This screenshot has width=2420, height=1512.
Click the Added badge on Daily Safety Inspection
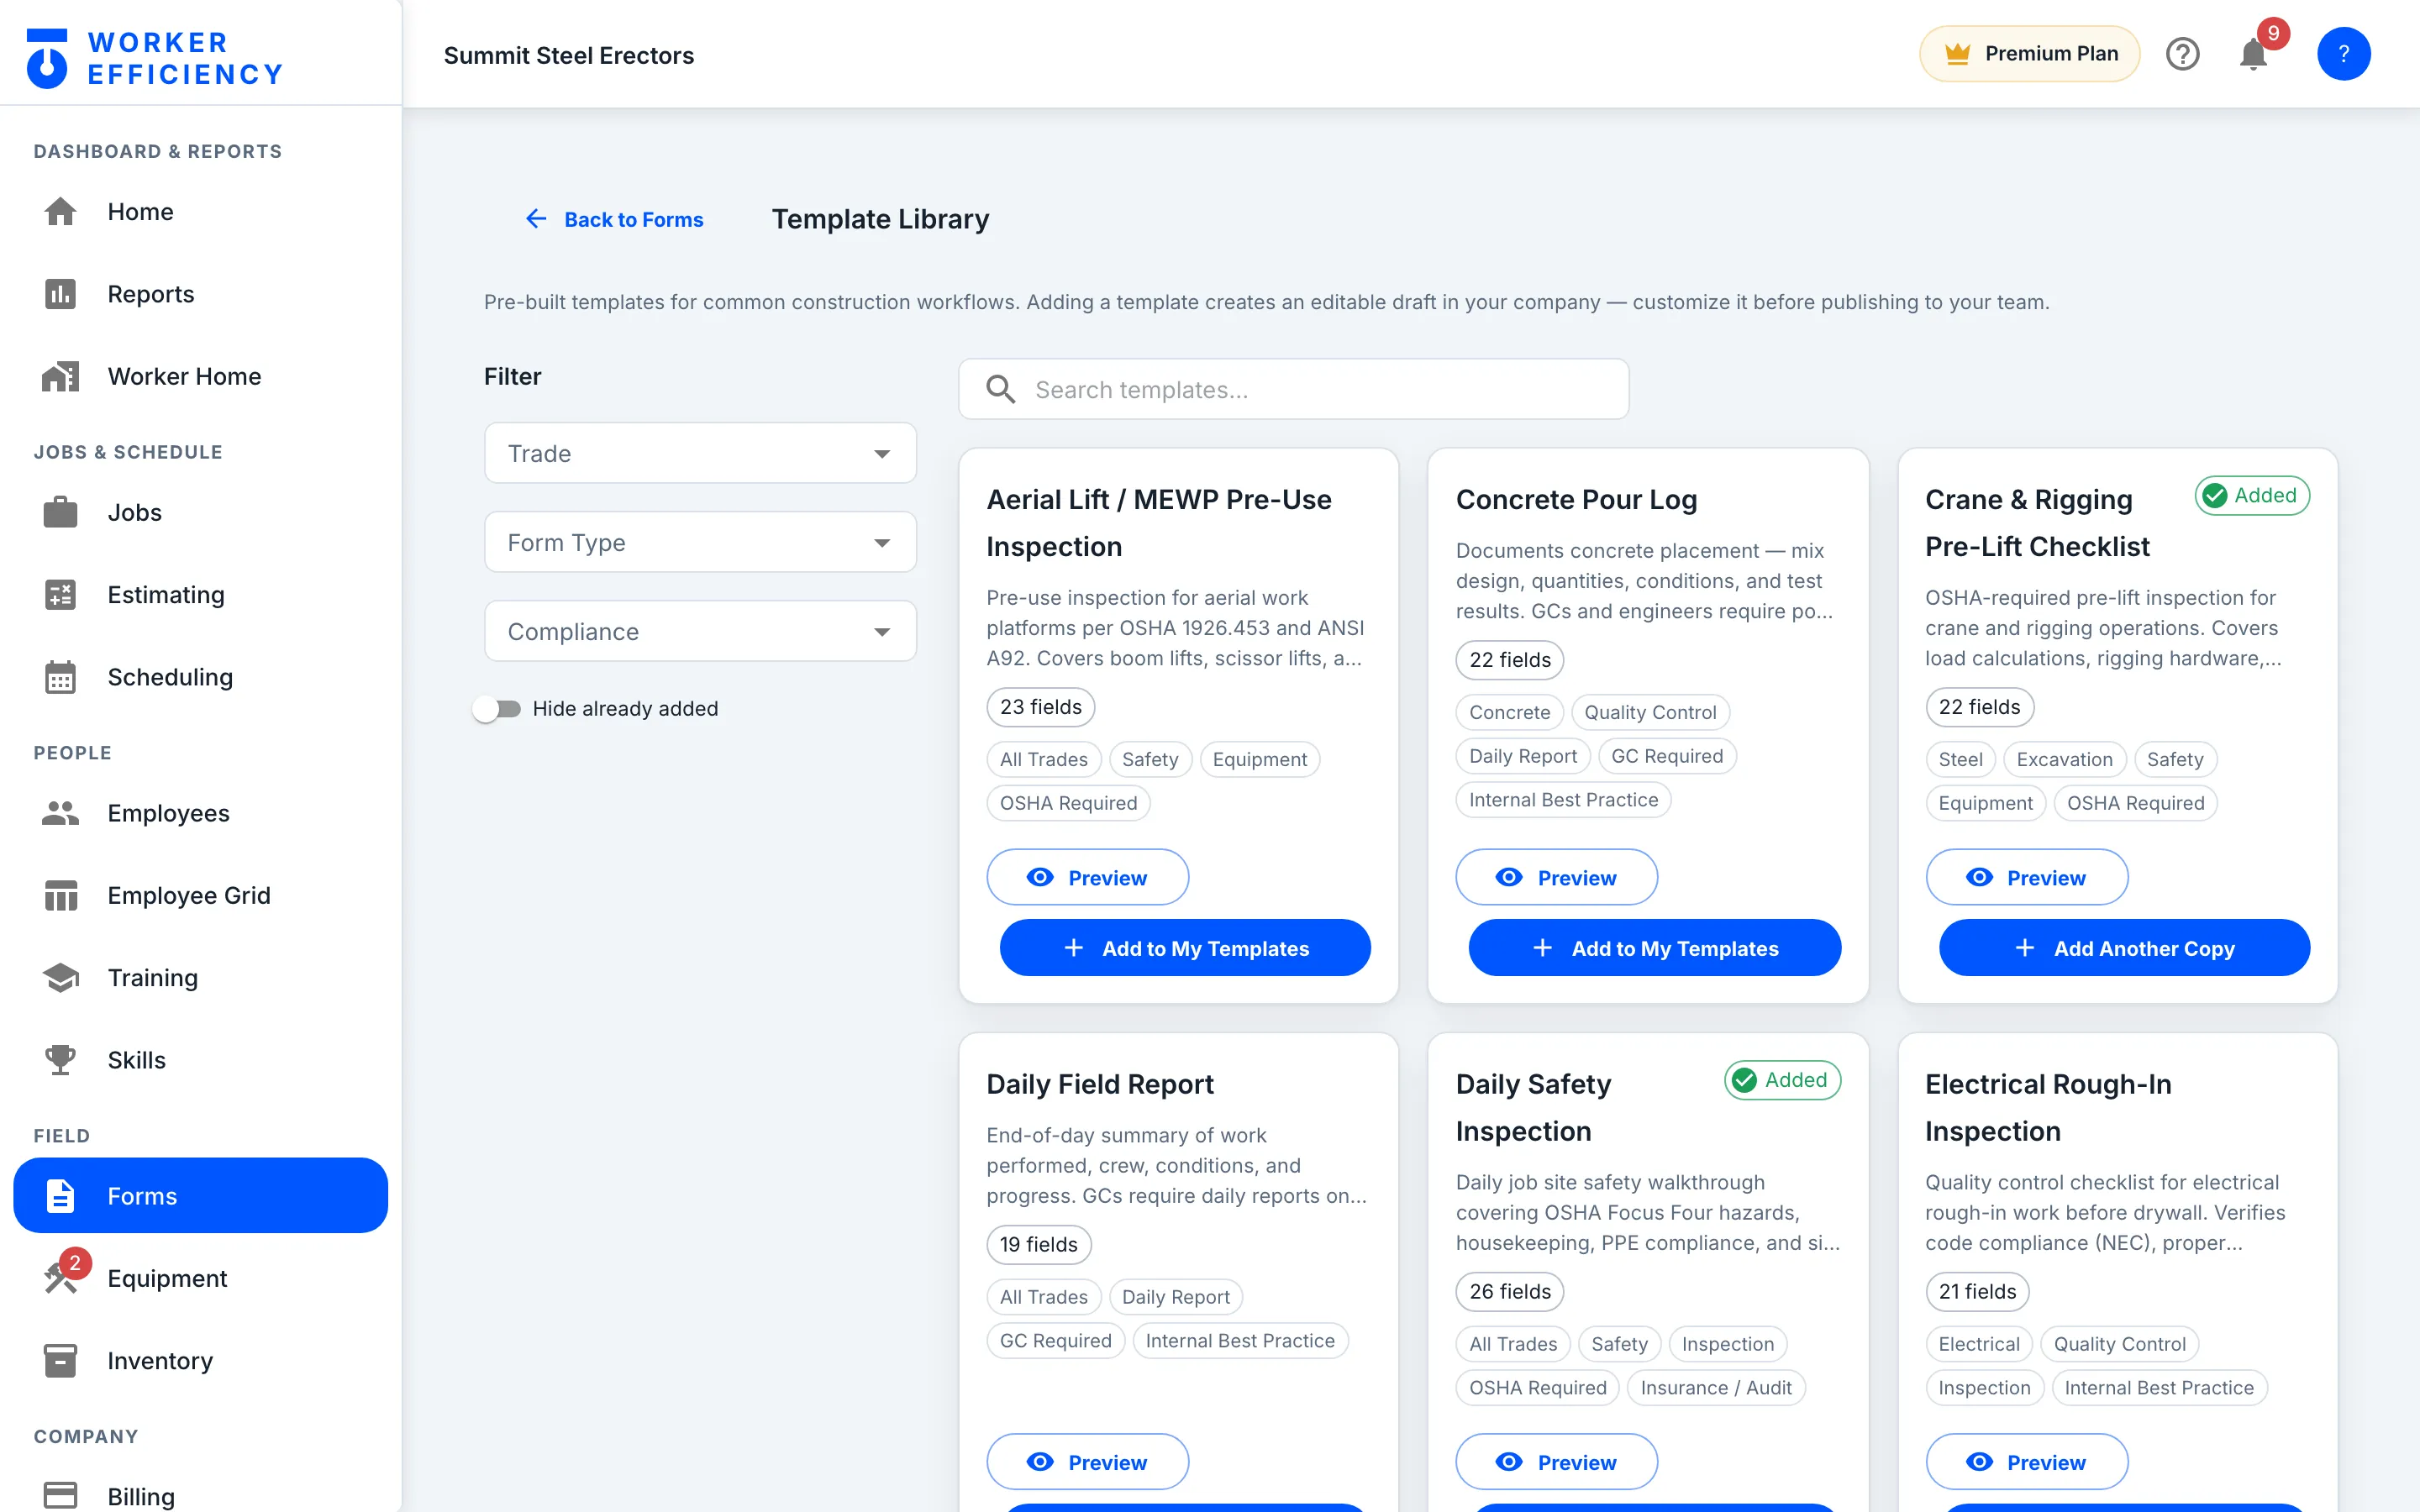1782,1080
